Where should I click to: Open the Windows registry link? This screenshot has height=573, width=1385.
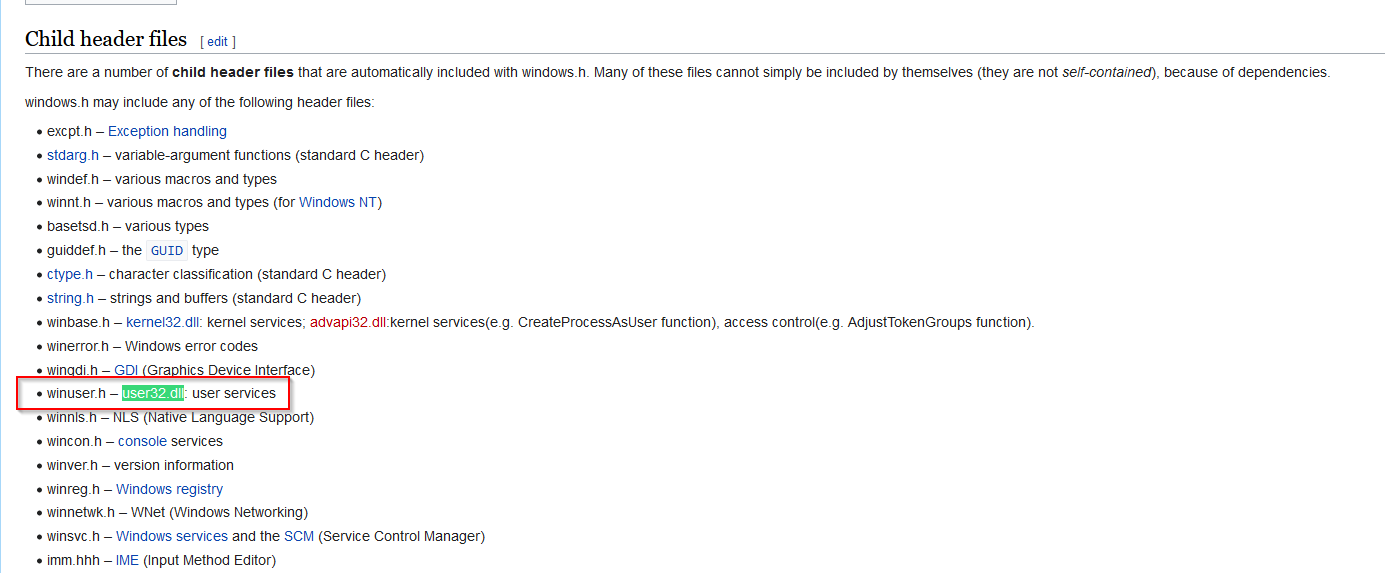tap(169, 489)
